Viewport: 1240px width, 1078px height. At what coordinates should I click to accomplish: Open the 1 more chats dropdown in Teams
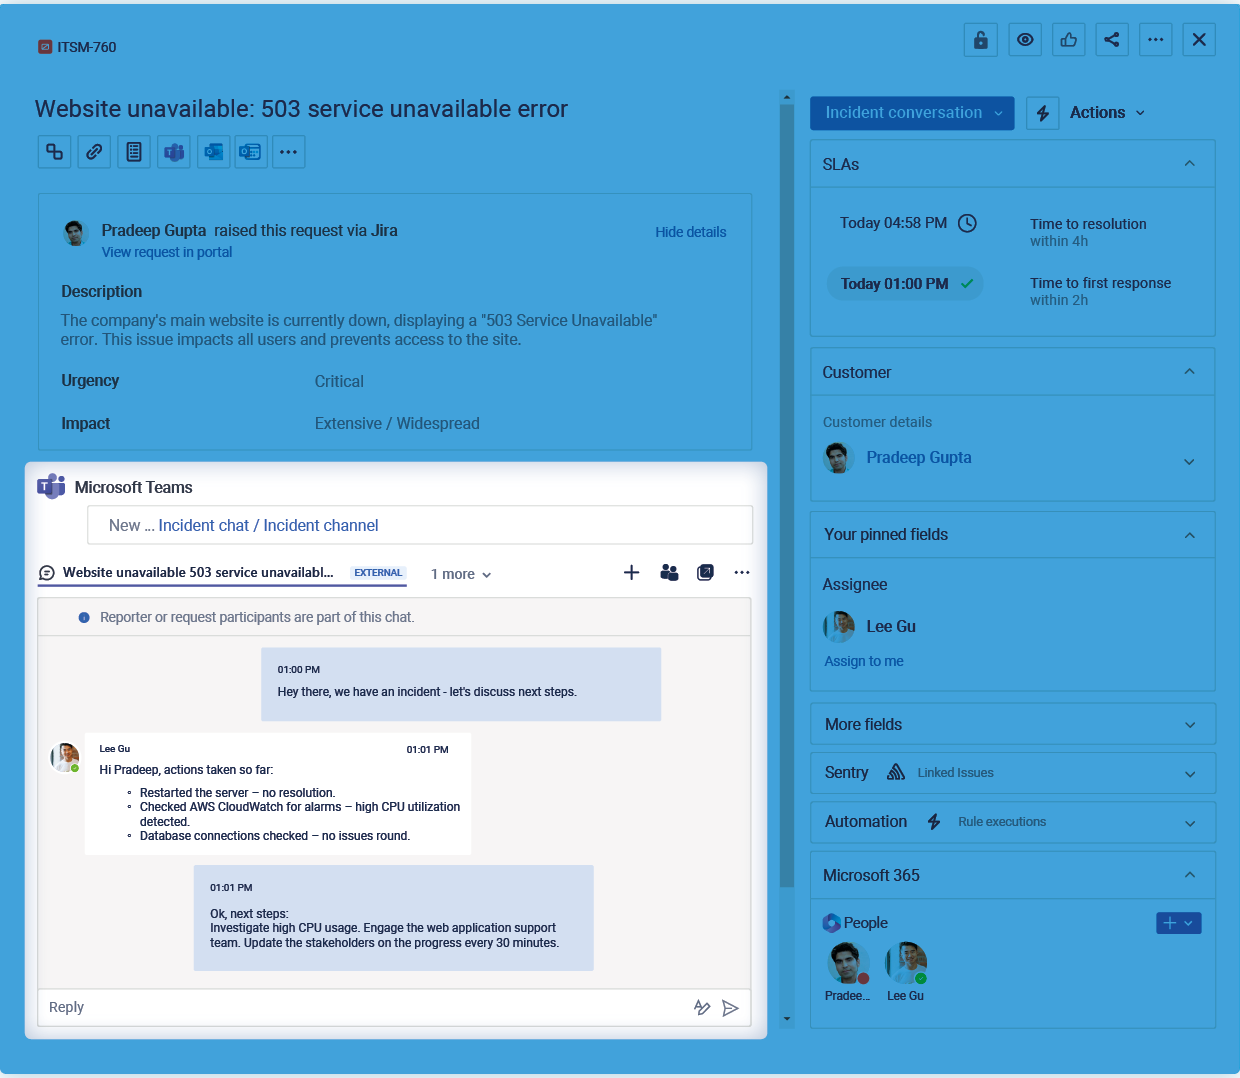pyautogui.click(x=460, y=573)
